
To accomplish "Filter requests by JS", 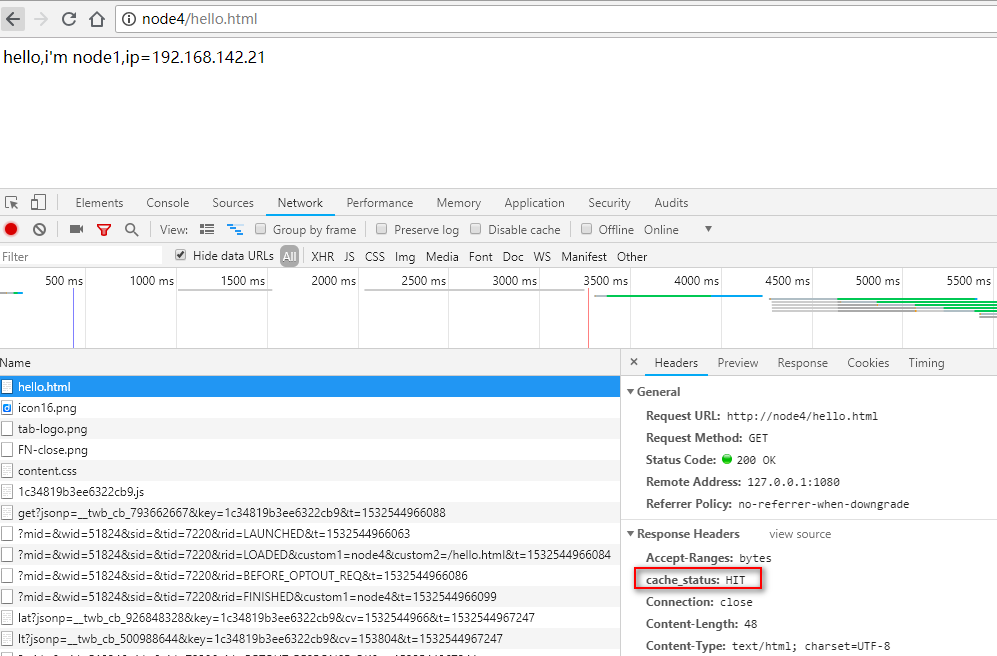I will 349,256.
